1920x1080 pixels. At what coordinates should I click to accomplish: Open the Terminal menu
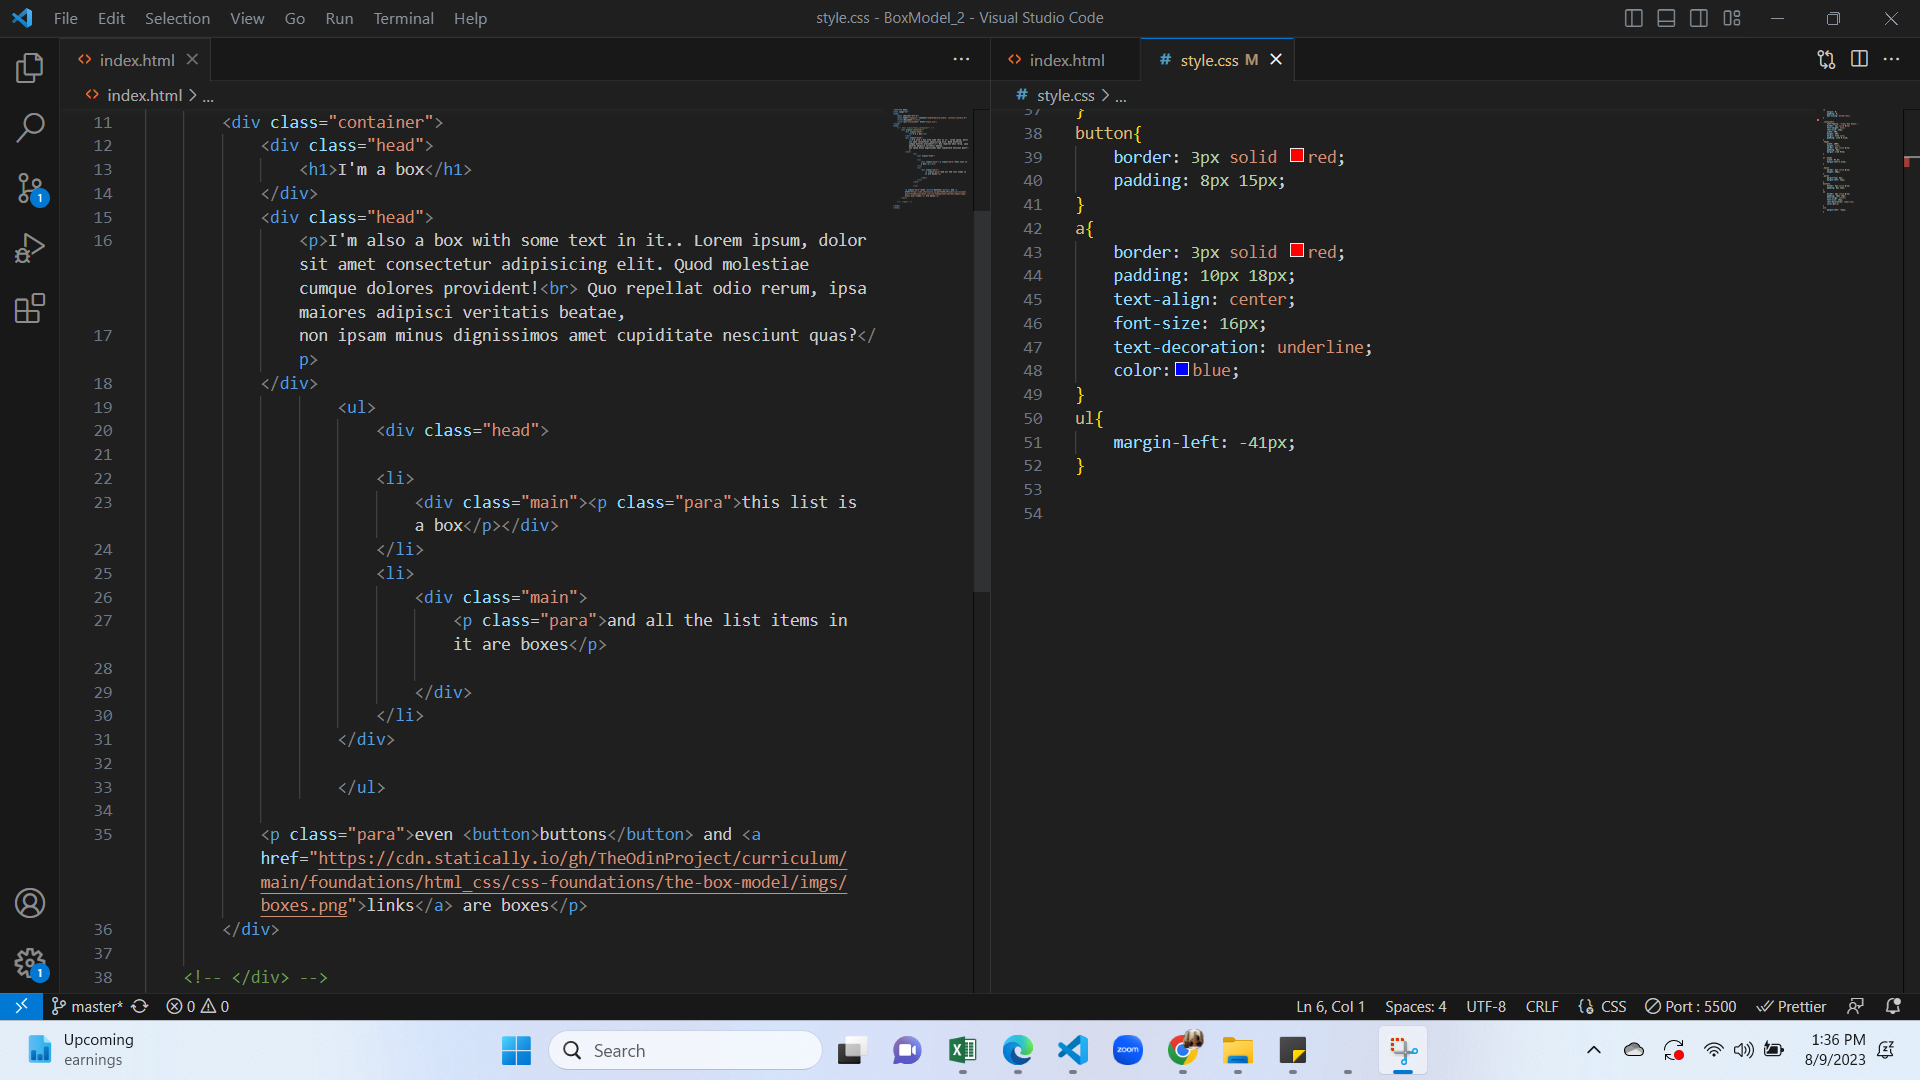tap(403, 18)
